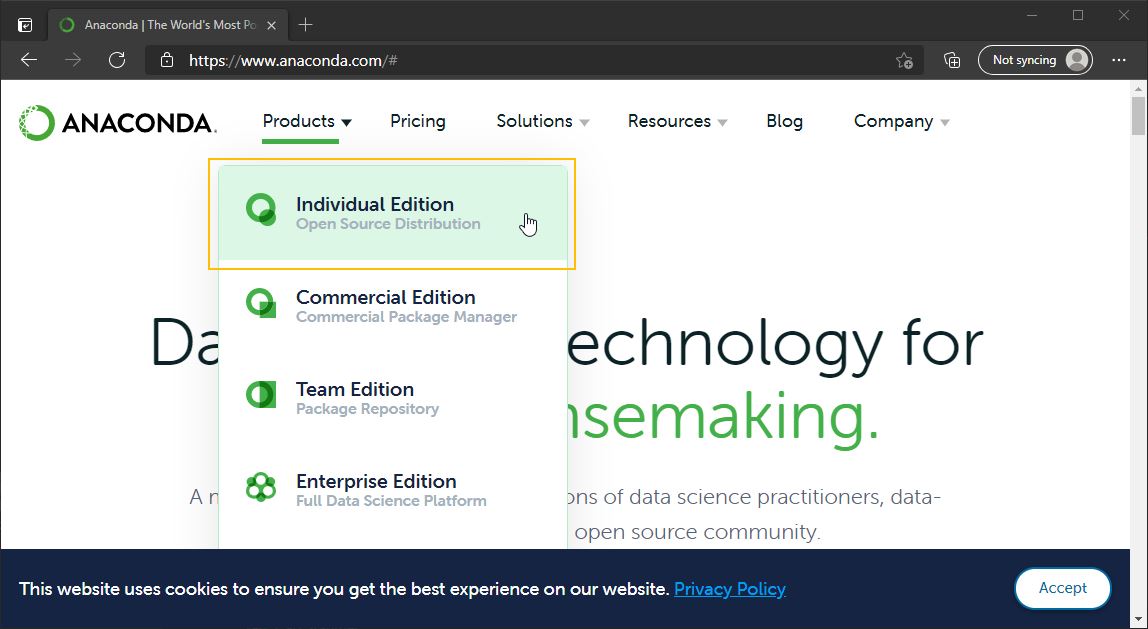Click the Commercial Edition product icon
The height and width of the screenshot is (629, 1148).
point(261,303)
